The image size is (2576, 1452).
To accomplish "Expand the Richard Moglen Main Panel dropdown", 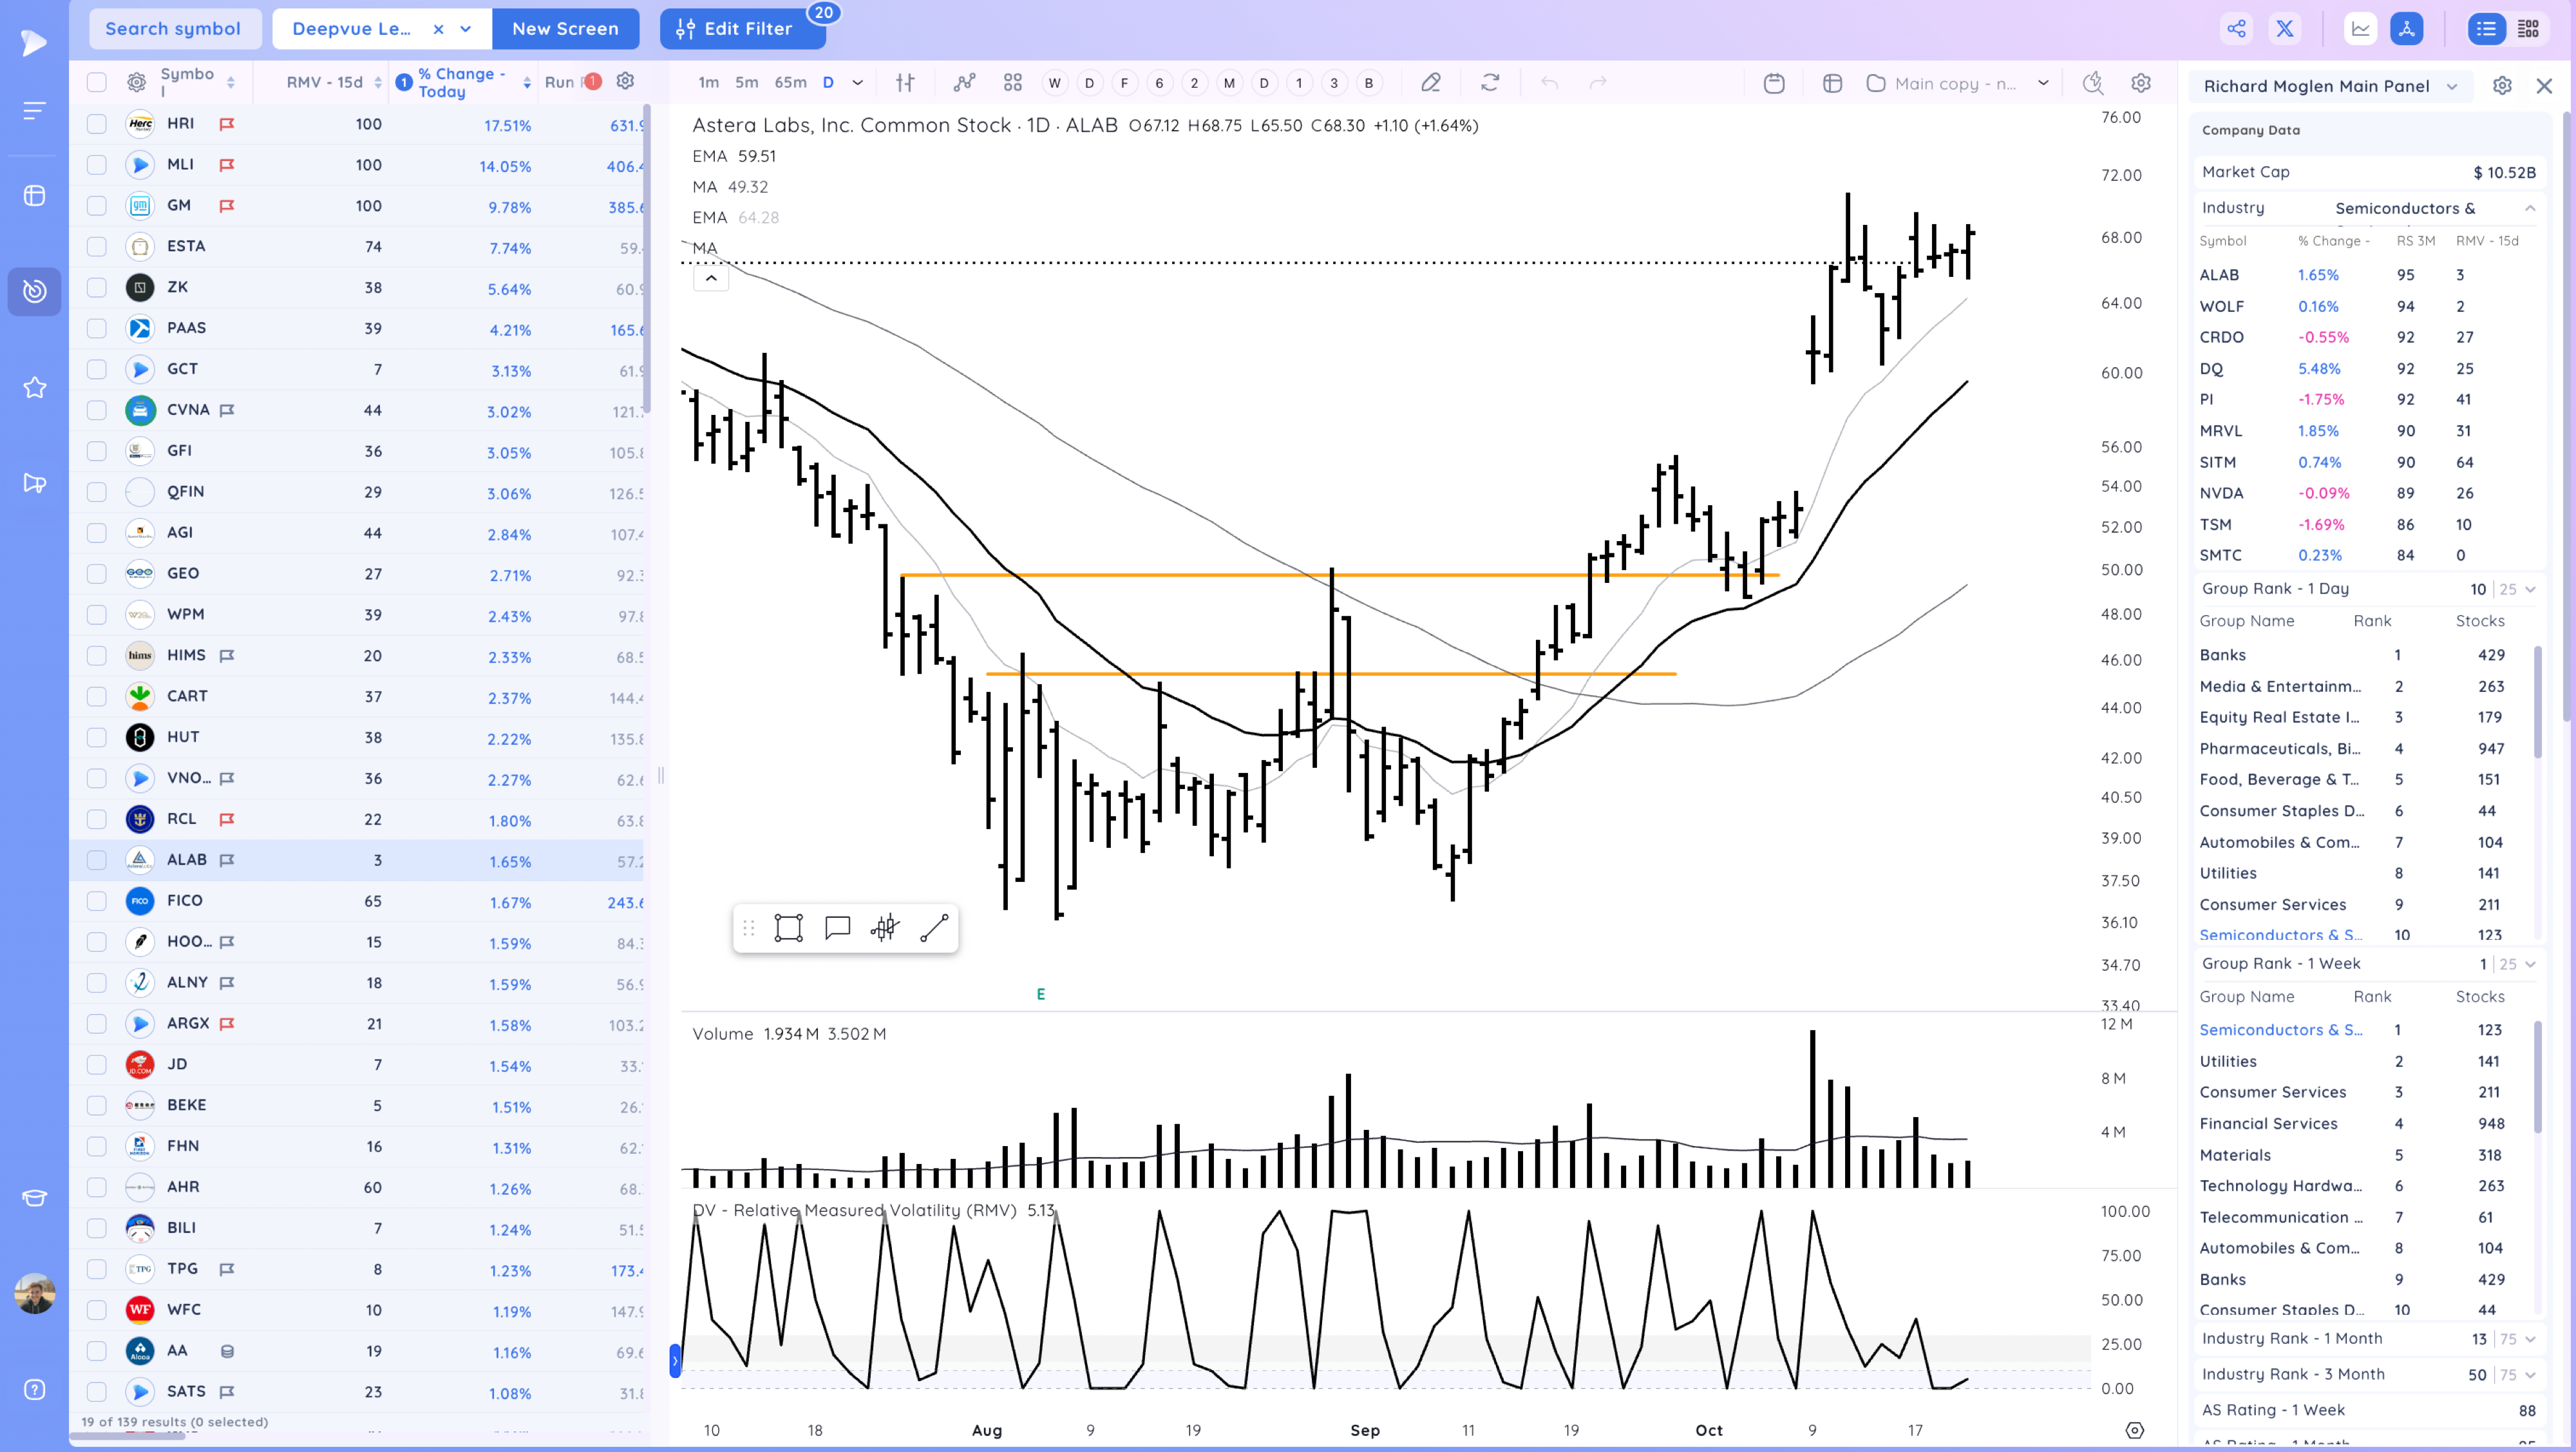I will point(2452,86).
